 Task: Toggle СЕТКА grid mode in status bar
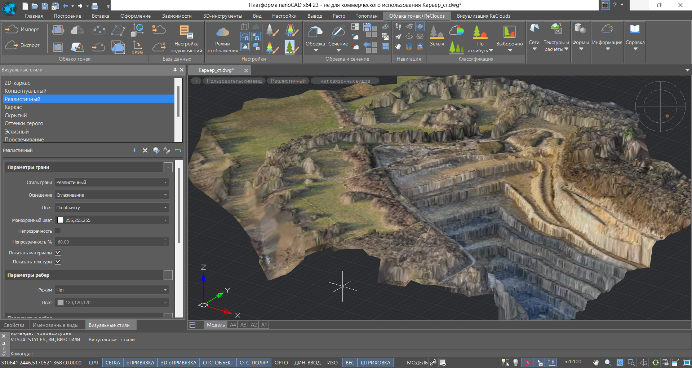tap(113, 362)
